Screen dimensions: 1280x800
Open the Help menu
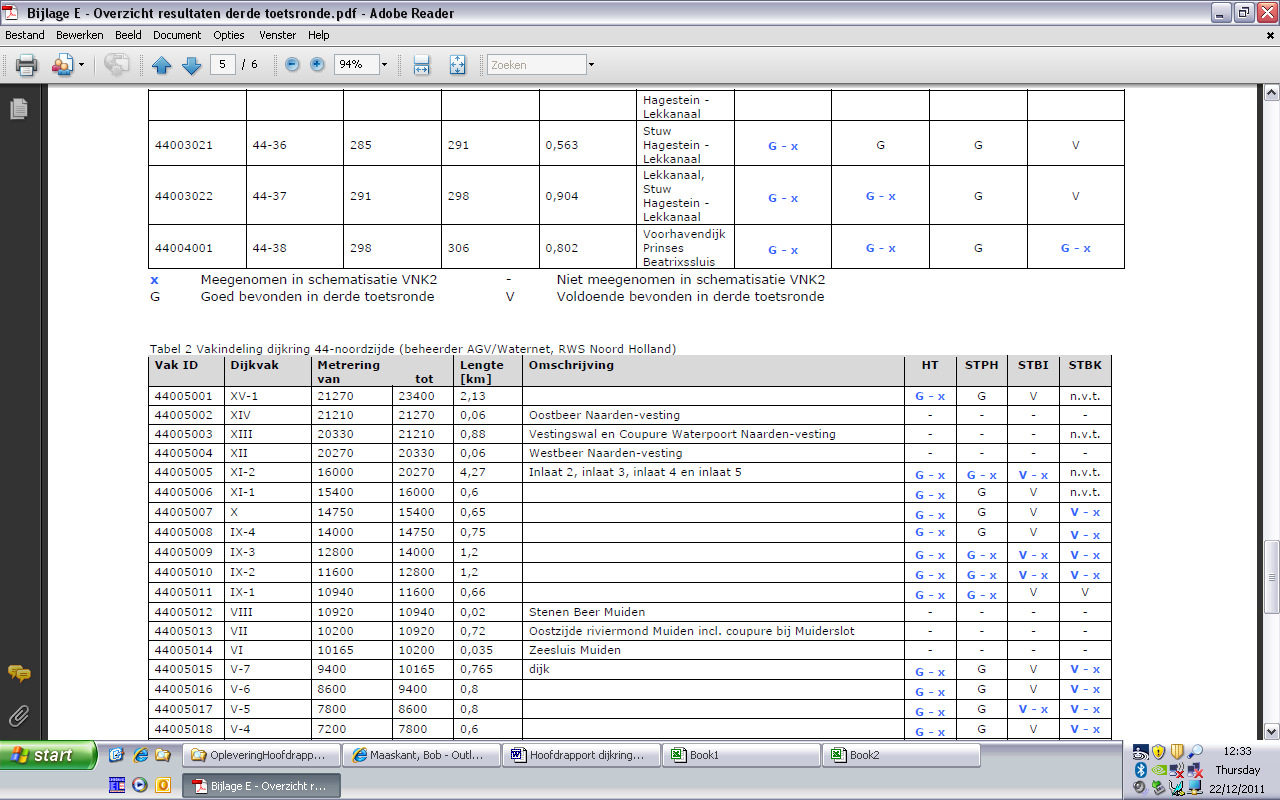[x=318, y=35]
